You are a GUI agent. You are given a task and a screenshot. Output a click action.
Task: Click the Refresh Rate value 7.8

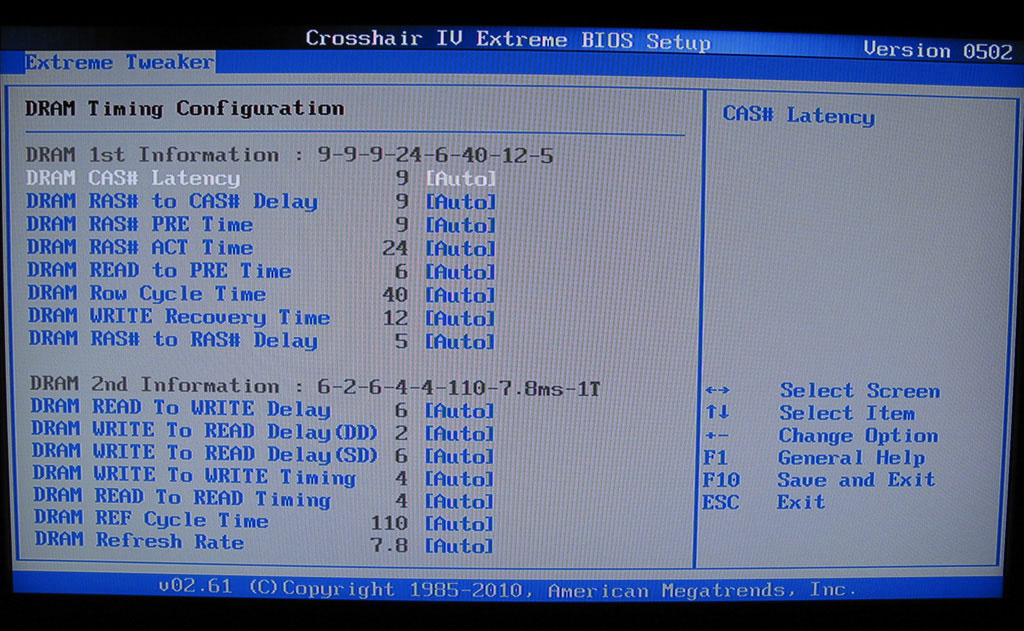(389, 545)
